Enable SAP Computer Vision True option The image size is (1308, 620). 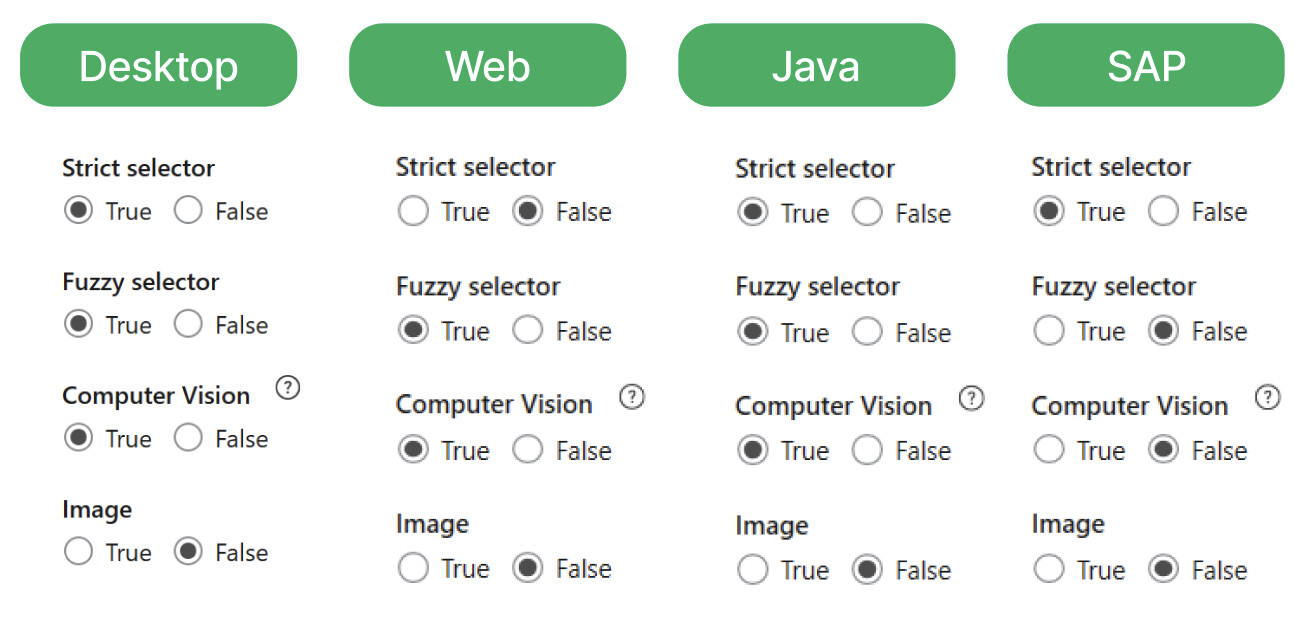point(1049,450)
